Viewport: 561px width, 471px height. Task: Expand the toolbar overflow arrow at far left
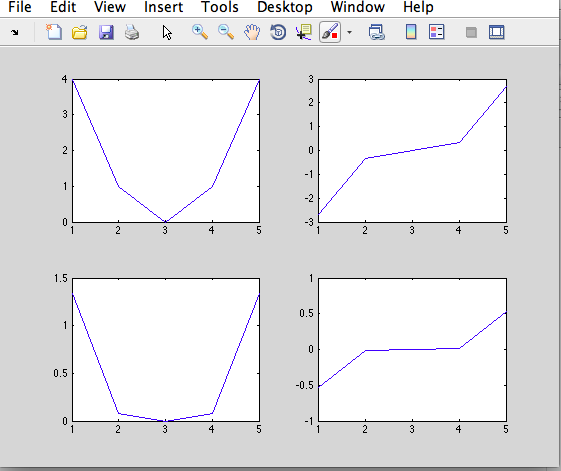pos(15,33)
